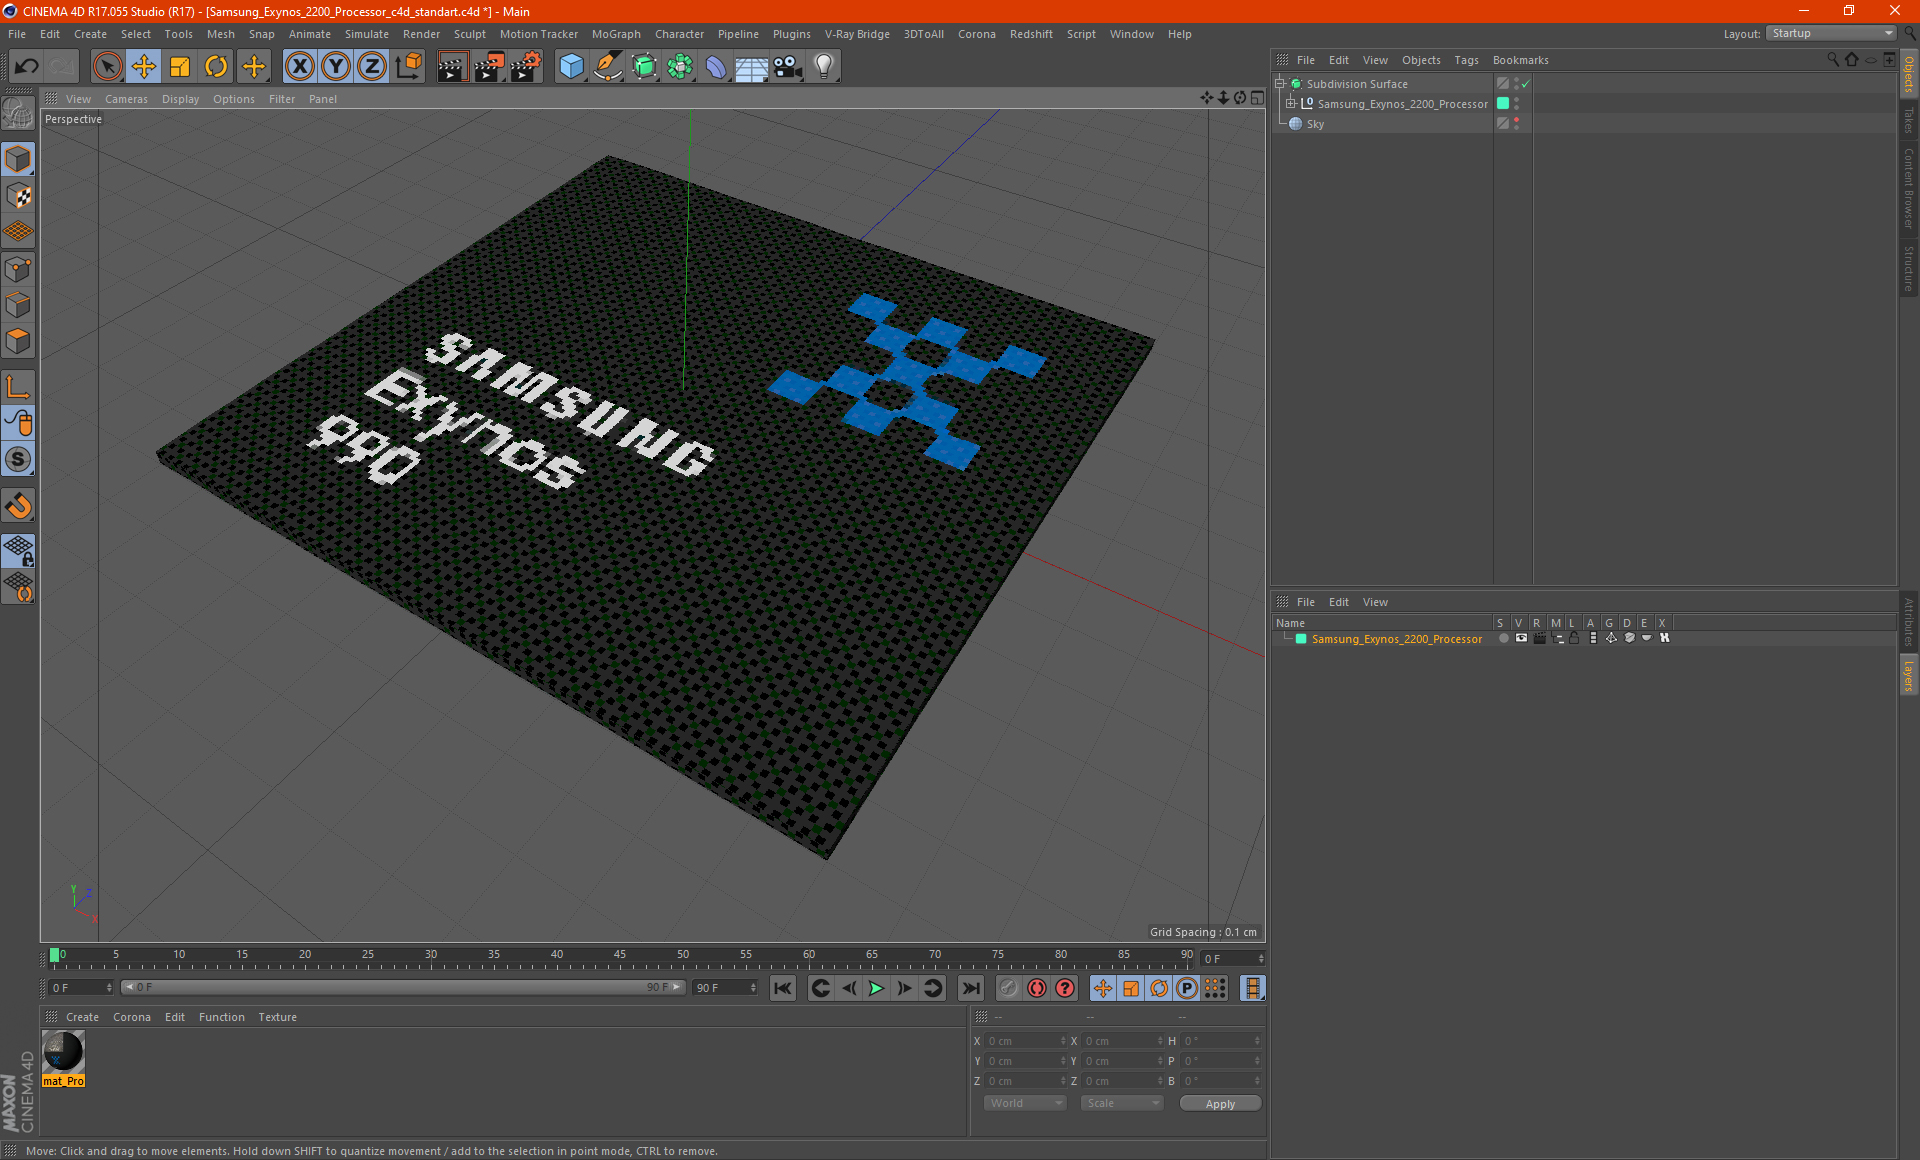This screenshot has height=1160, width=1920.
Task: Open the Layout Startup dropdown
Action: (1831, 34)
